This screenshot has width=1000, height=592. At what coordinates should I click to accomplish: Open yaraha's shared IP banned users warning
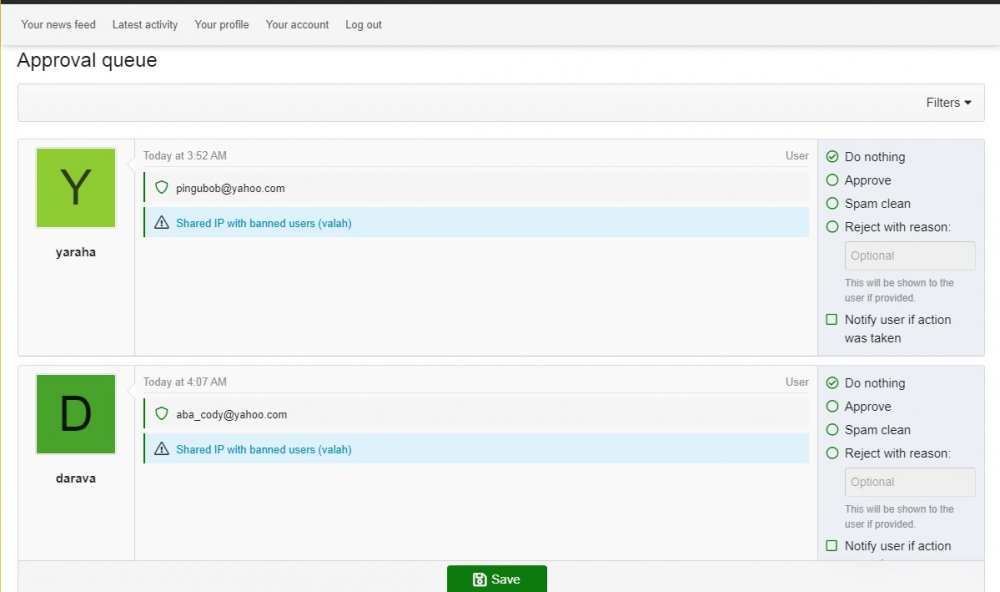coord(264,223)
